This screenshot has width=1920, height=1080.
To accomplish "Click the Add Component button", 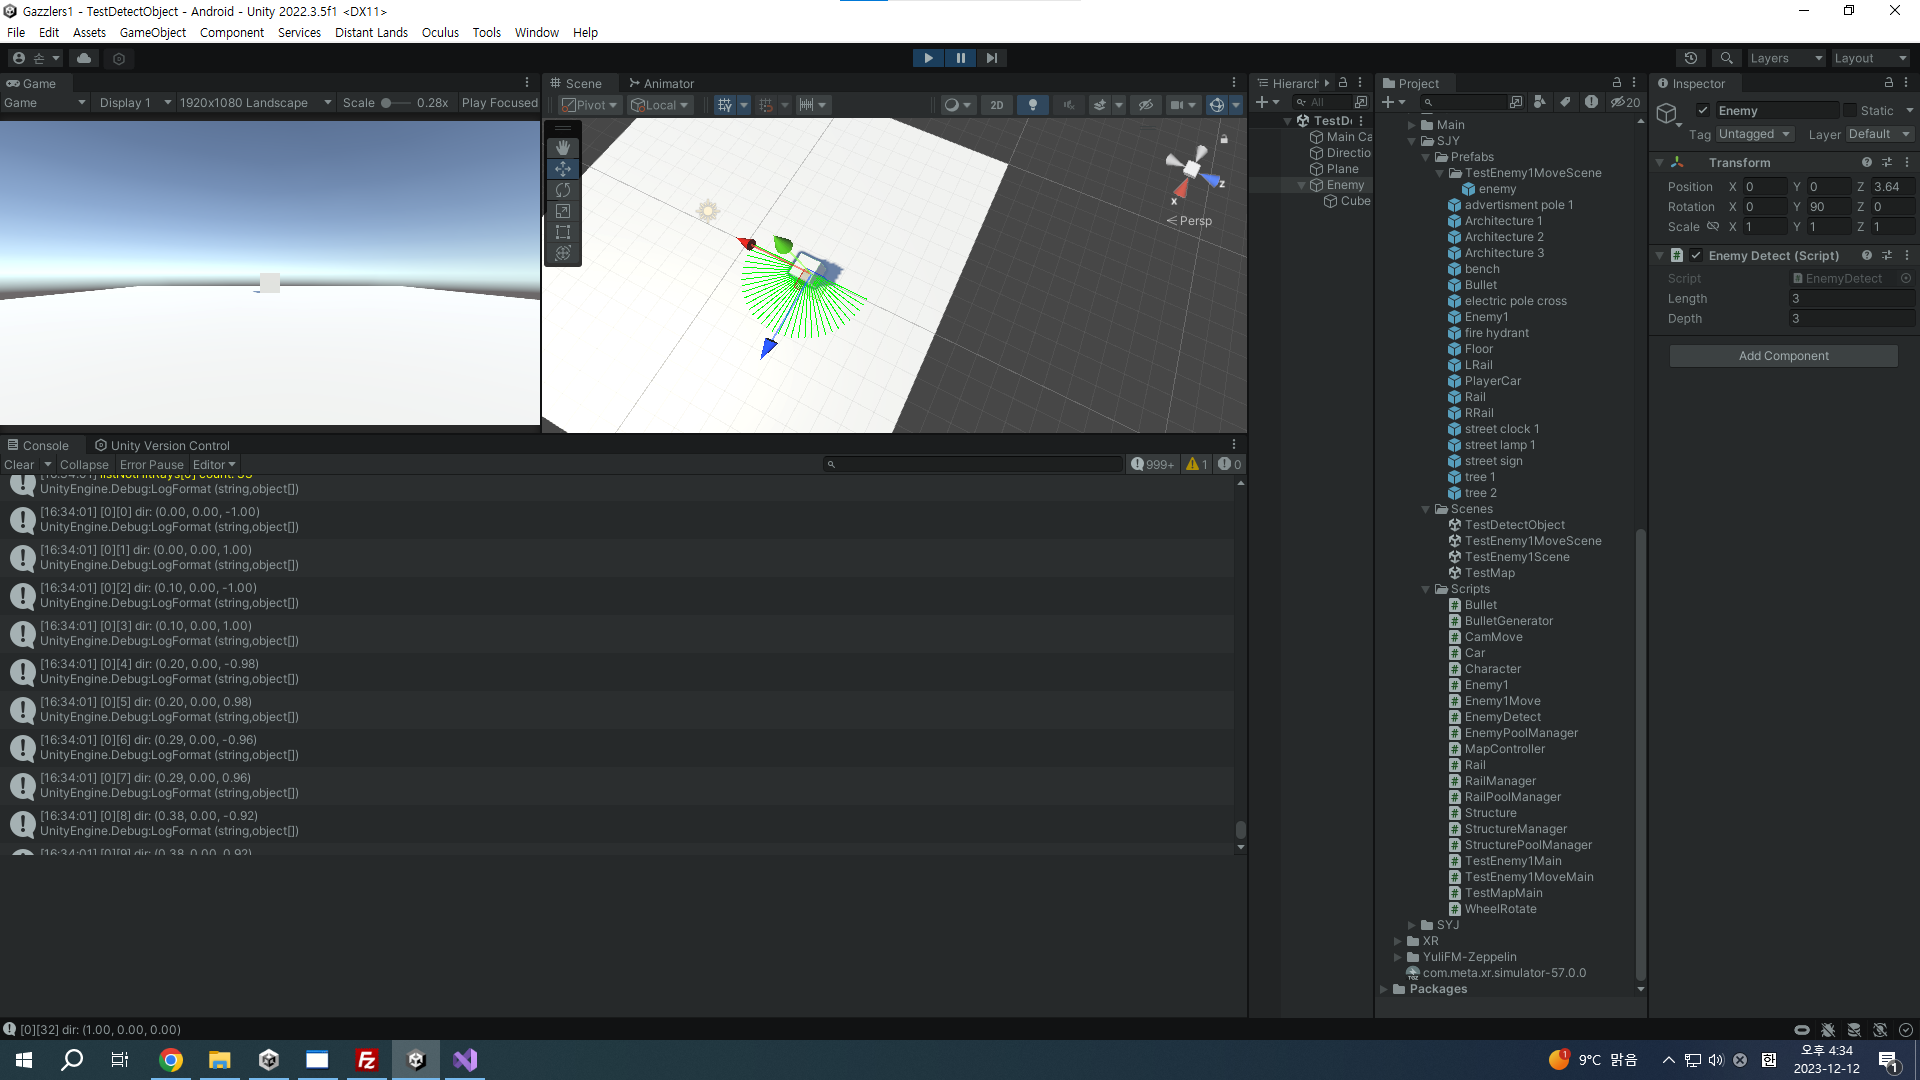I will [1783, 356].
